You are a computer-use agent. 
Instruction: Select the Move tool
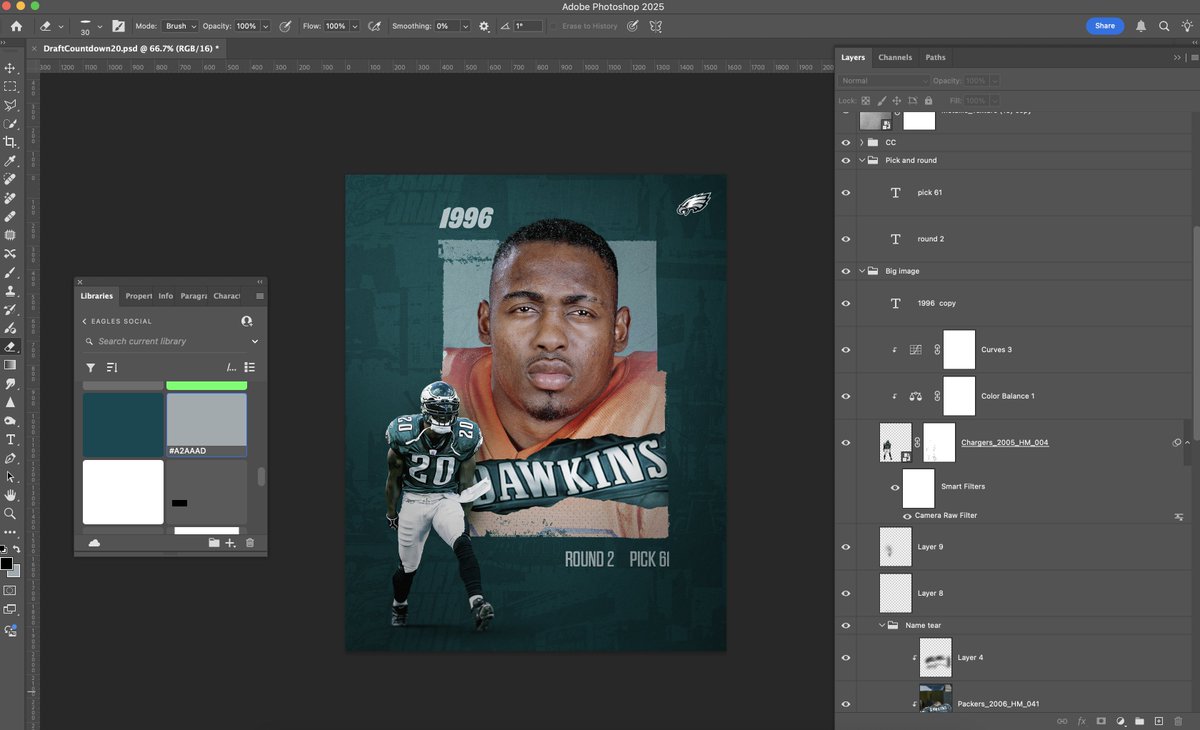(x=10, y=68)
